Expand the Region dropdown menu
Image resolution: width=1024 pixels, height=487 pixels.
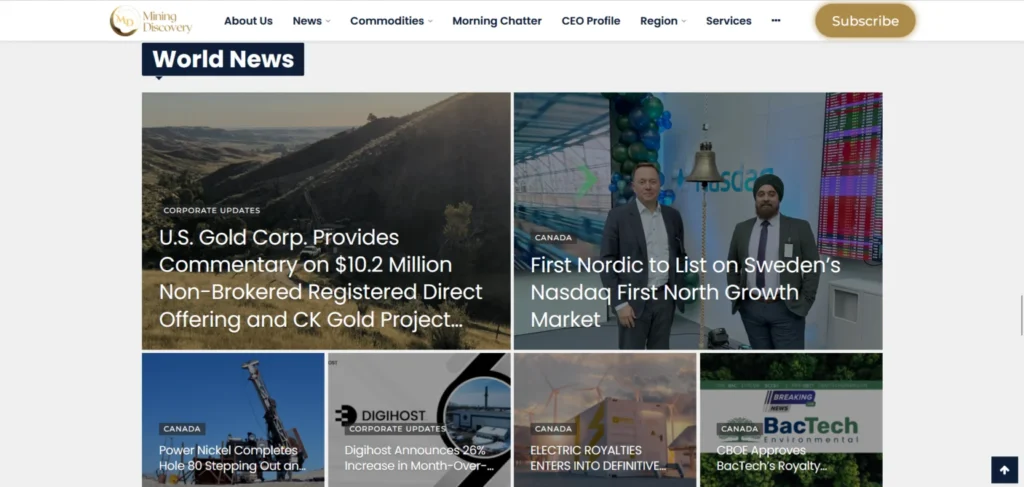point(663,21)
